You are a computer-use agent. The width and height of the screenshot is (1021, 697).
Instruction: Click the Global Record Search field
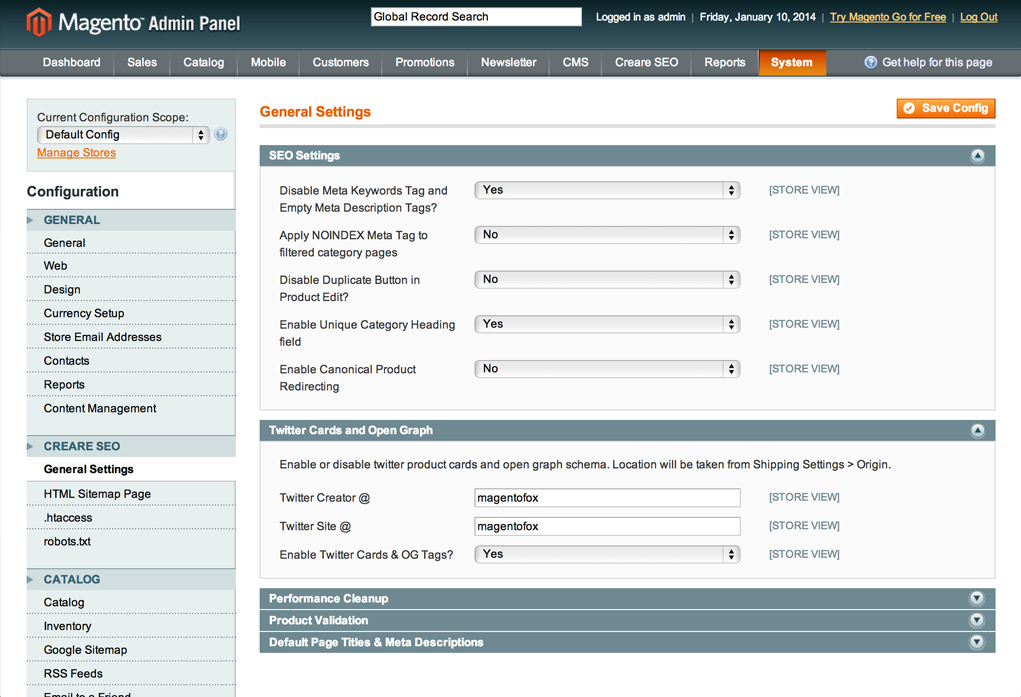476,17
